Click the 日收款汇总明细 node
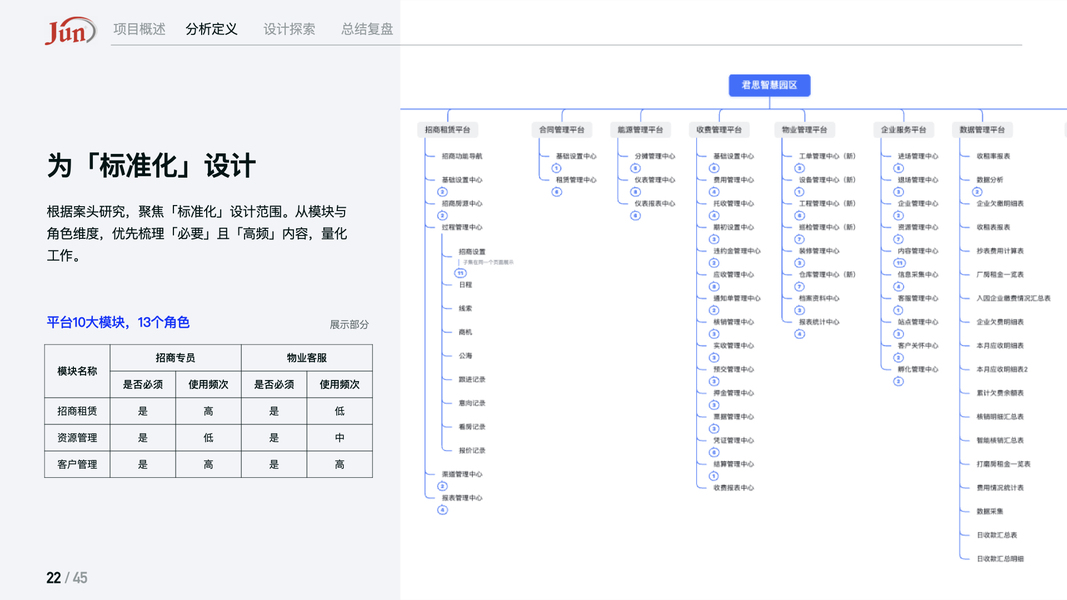Image resolution: width=1067 pixels, height=600 pixels. point(1000,559)
